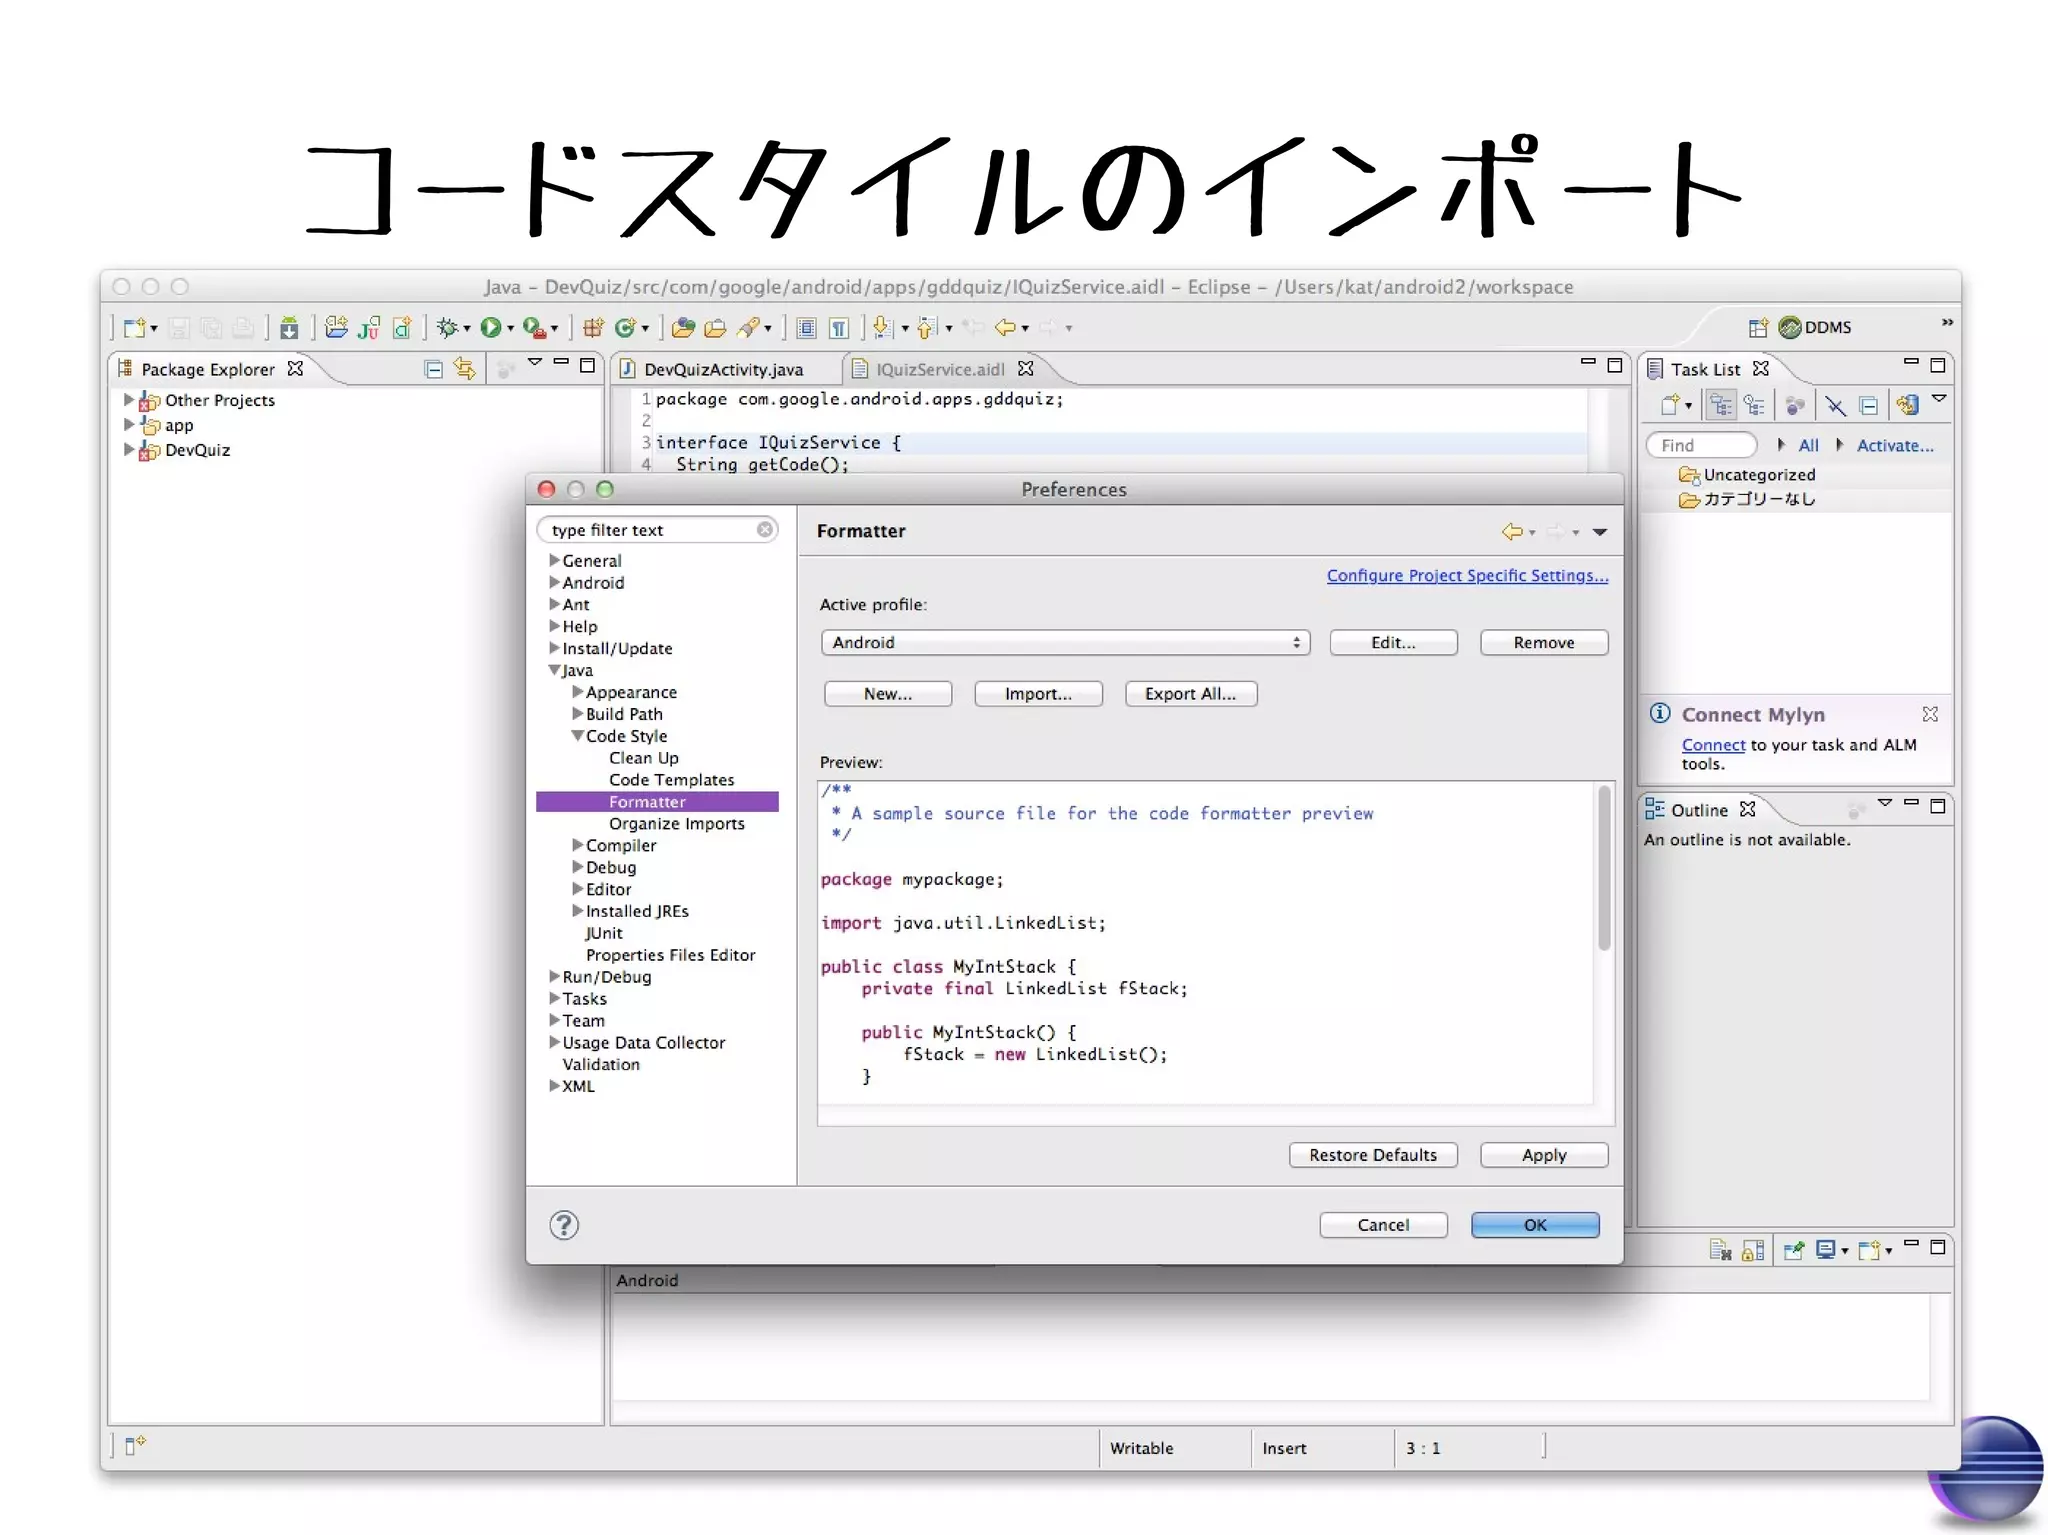Open Preferences help question mark icon
The width and height of the screenshot is (2048, 1535).
(564, 1225)
